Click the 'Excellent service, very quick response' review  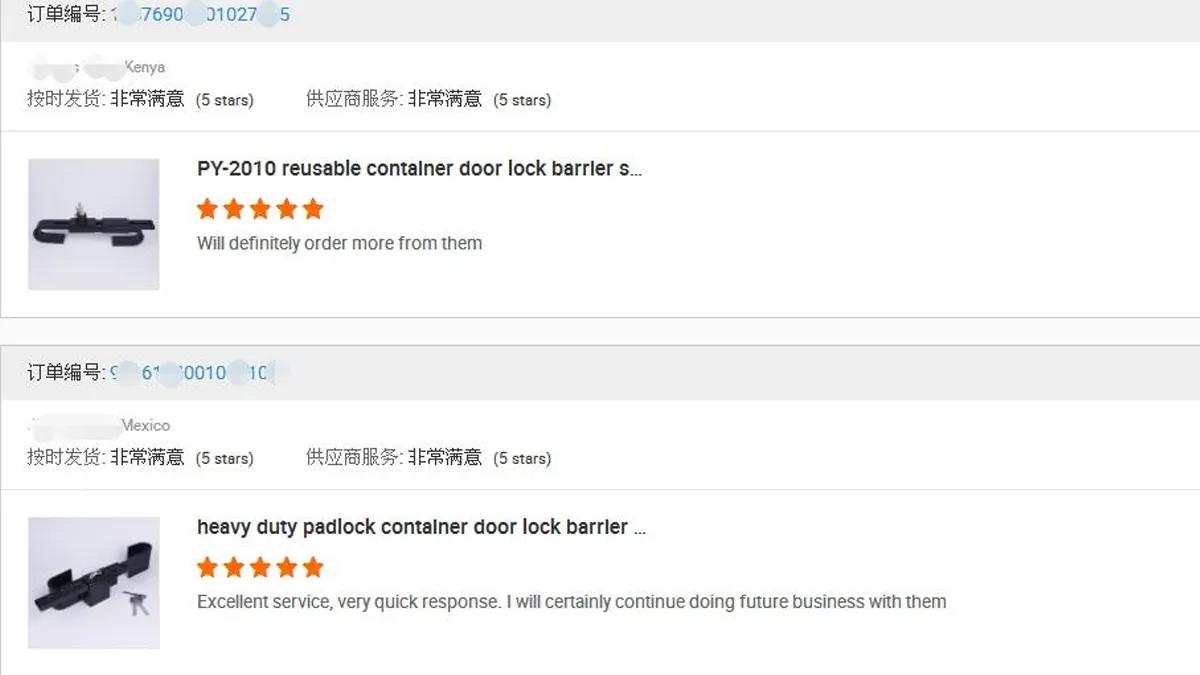pos(572,602)
